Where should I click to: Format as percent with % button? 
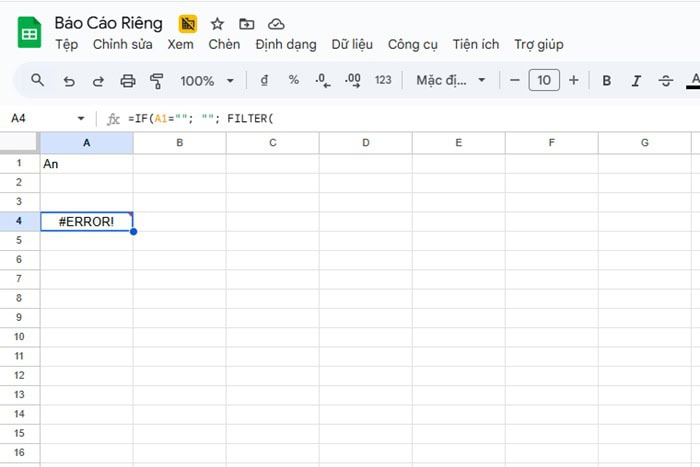(293, 80)
